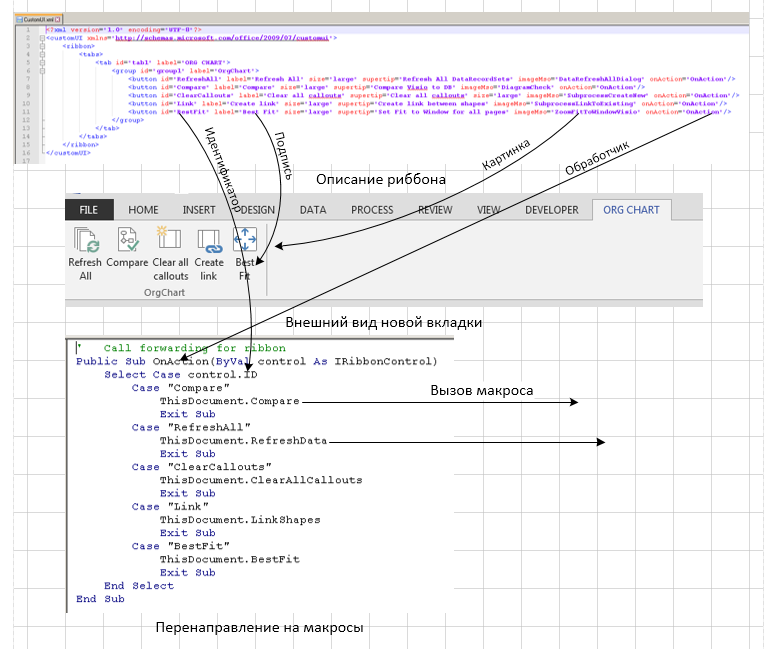Click the OrgChart group label

pyautogui.click(x=164, y=293)
